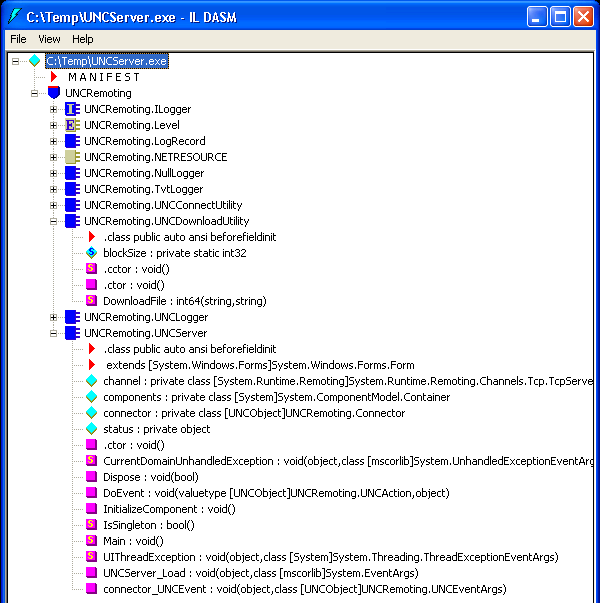Select the MANIFEST tree entry
Image resolution: width=600 pixels, height=603 pixels.
[104, 77]
